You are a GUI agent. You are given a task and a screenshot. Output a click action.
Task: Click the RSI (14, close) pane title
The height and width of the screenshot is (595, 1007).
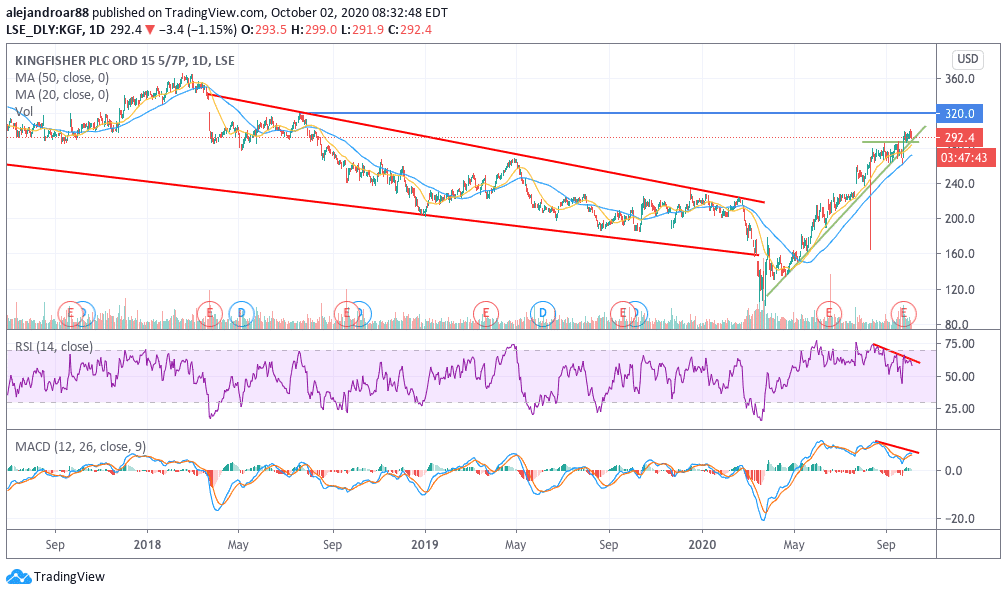point(54,347)
